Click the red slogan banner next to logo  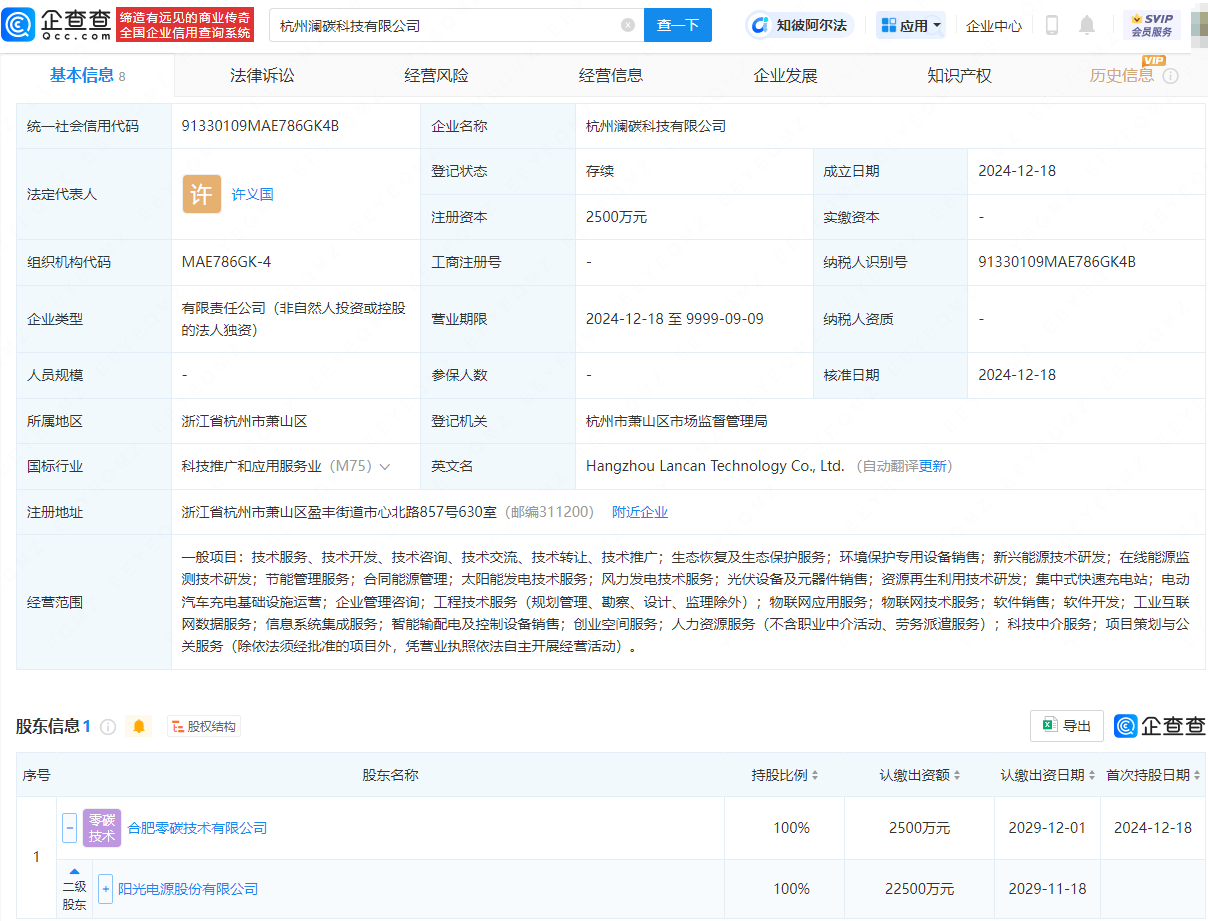point(185,25)
